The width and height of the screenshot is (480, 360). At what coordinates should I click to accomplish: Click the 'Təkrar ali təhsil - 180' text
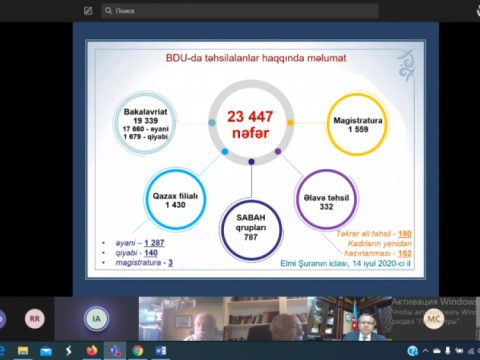[374, 234]
